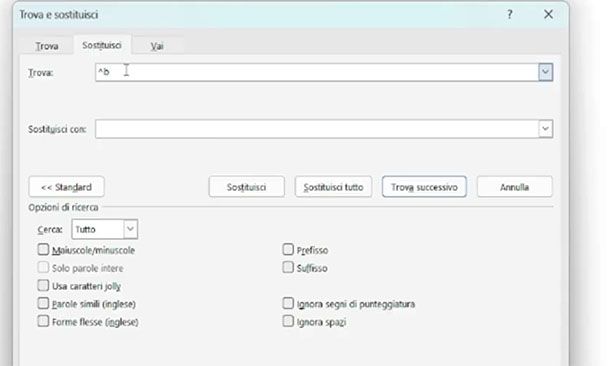
Task: Switch to the Trova tab
Action: click(47, 46)
